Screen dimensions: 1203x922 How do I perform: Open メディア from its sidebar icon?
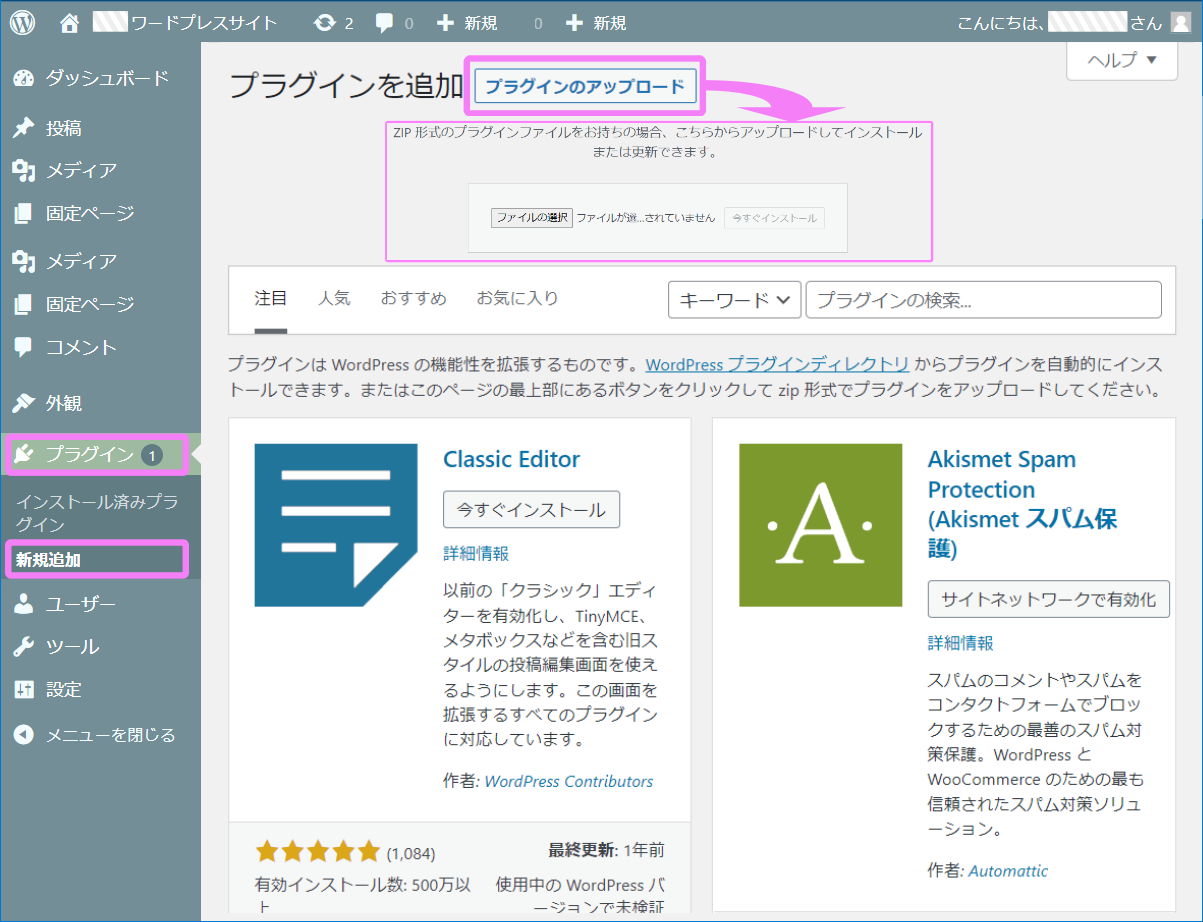tap(24, 170)
